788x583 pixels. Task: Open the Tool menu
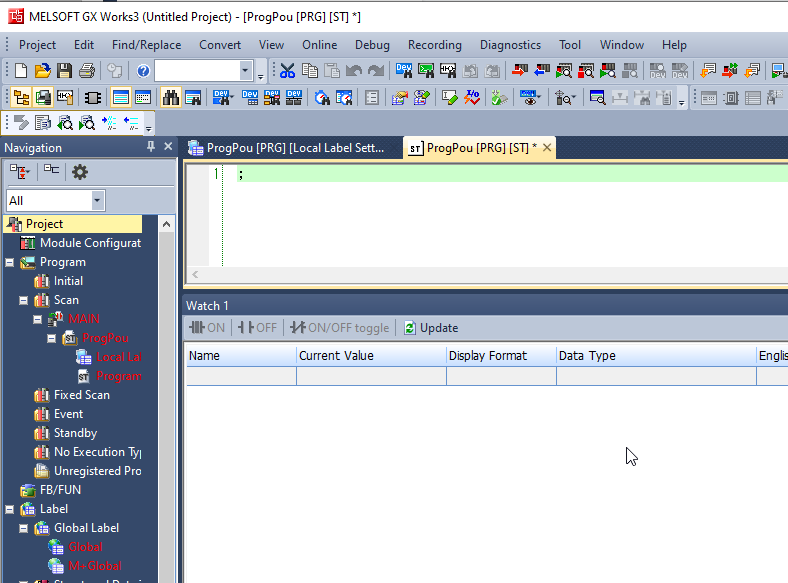(570, 45)
